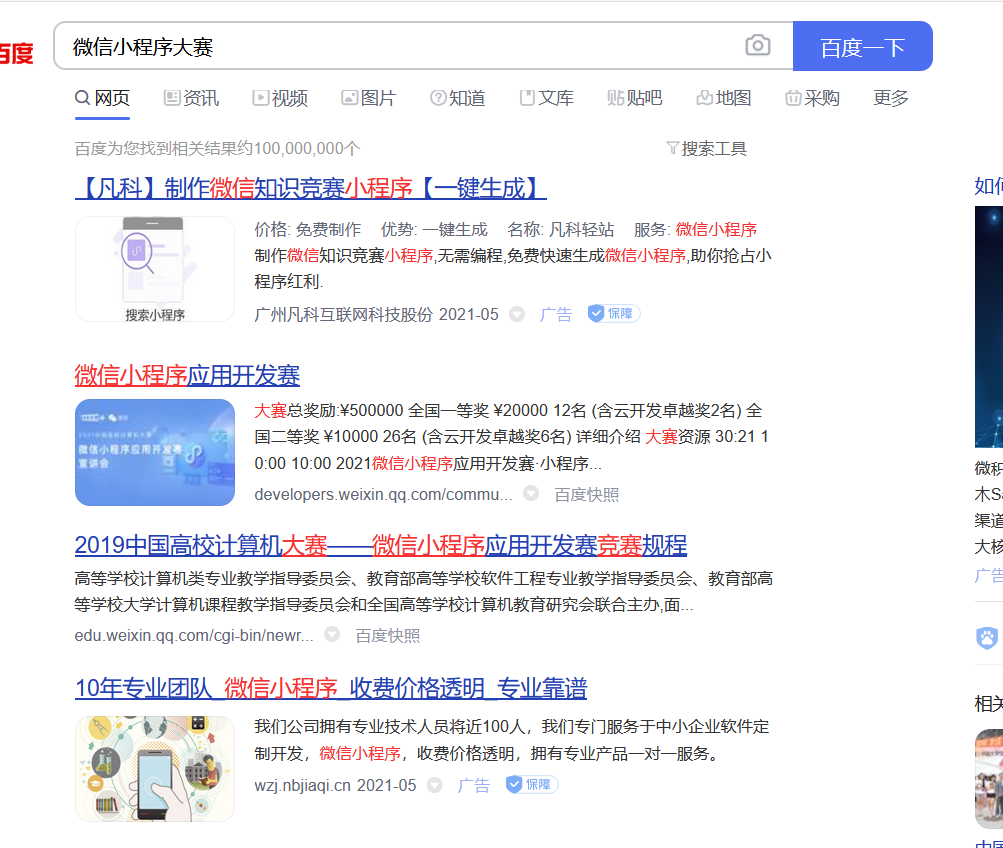Click the 广州凡科互联网科技股份 source text
This screenshot has height=848, width=1003.
pos(344,314)
